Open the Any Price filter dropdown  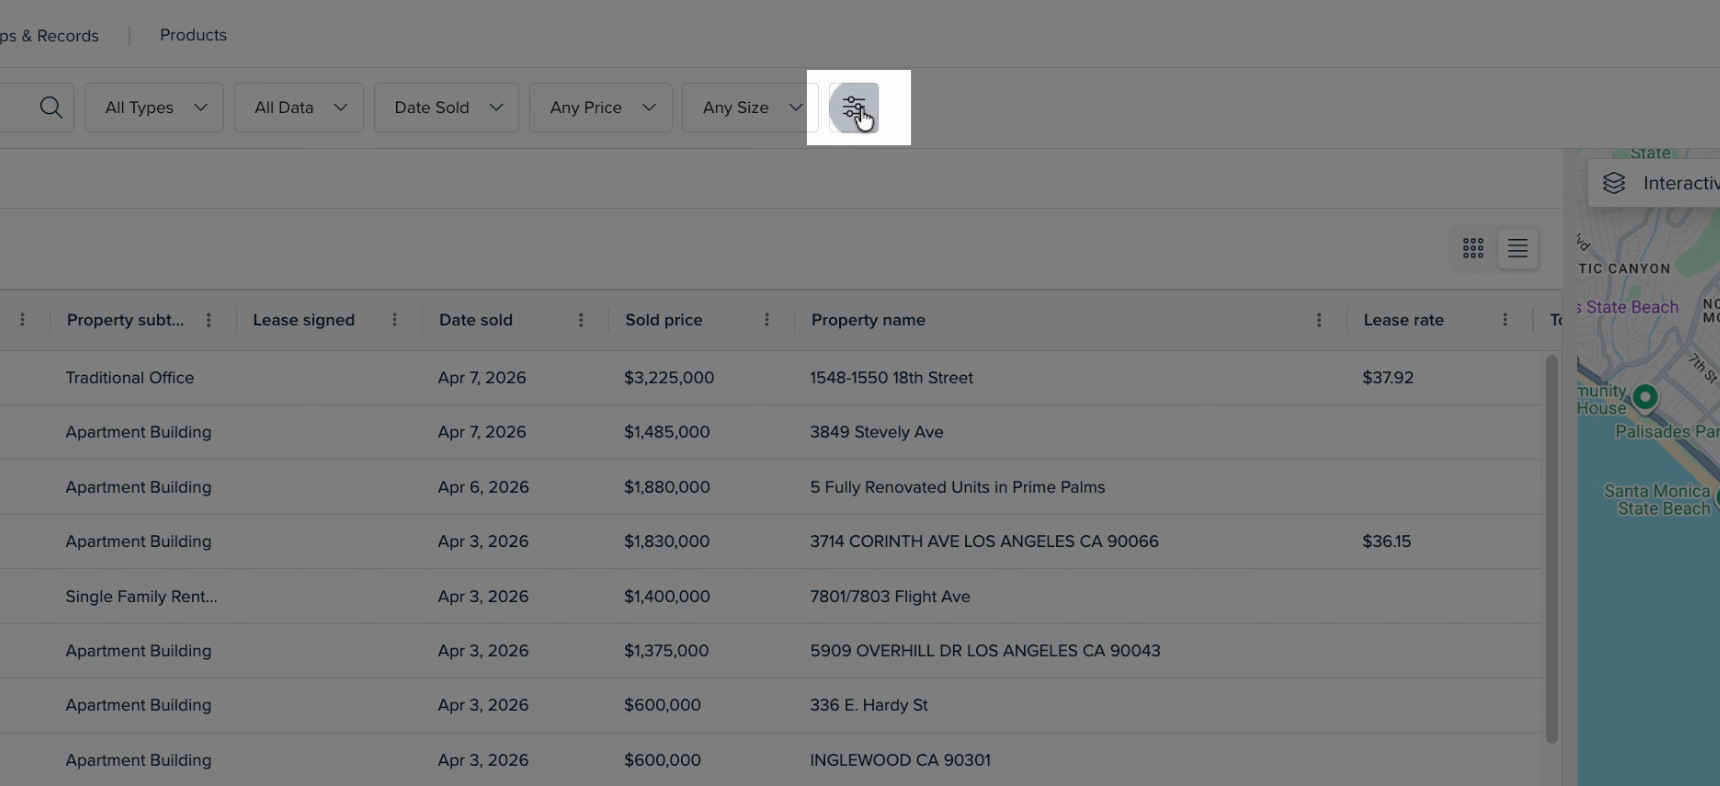click(x=600, y=108)
